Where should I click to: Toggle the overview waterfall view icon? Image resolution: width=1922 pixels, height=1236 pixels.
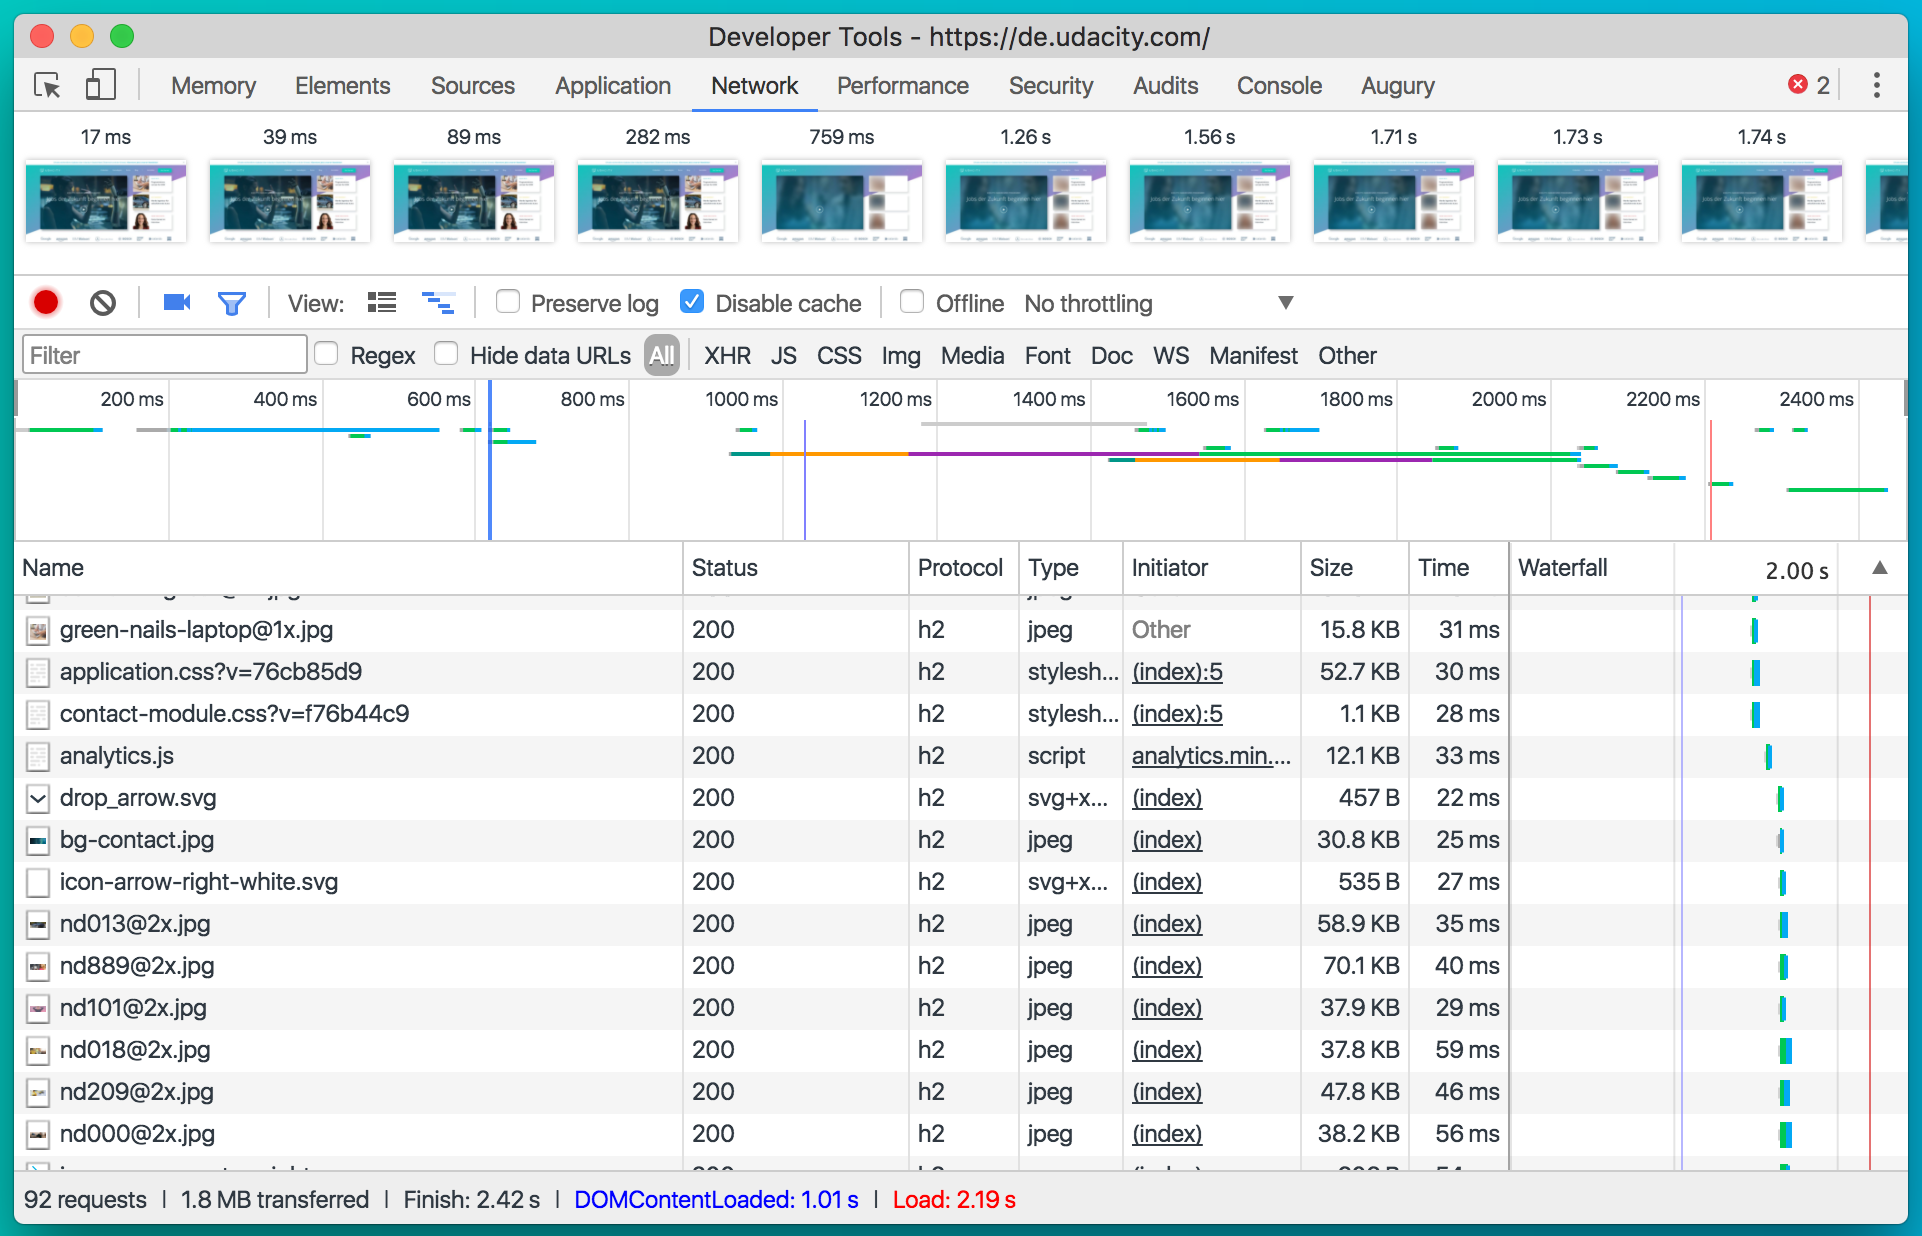click(438, 303)
